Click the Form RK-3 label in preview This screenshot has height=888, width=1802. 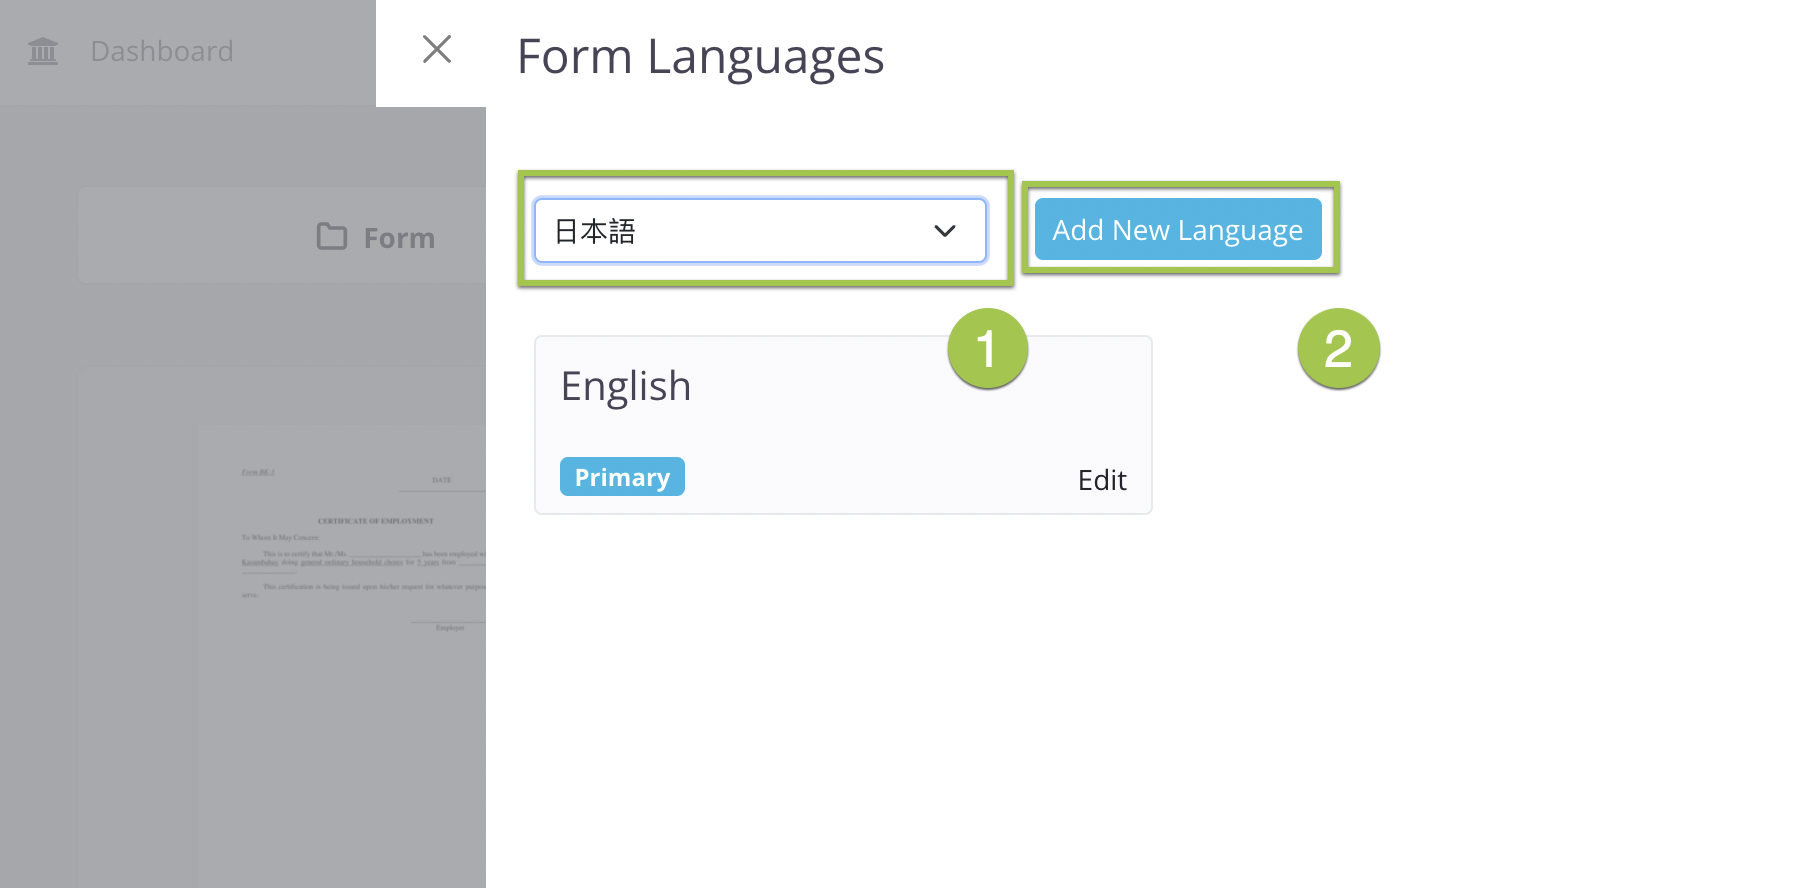point(258,472)
